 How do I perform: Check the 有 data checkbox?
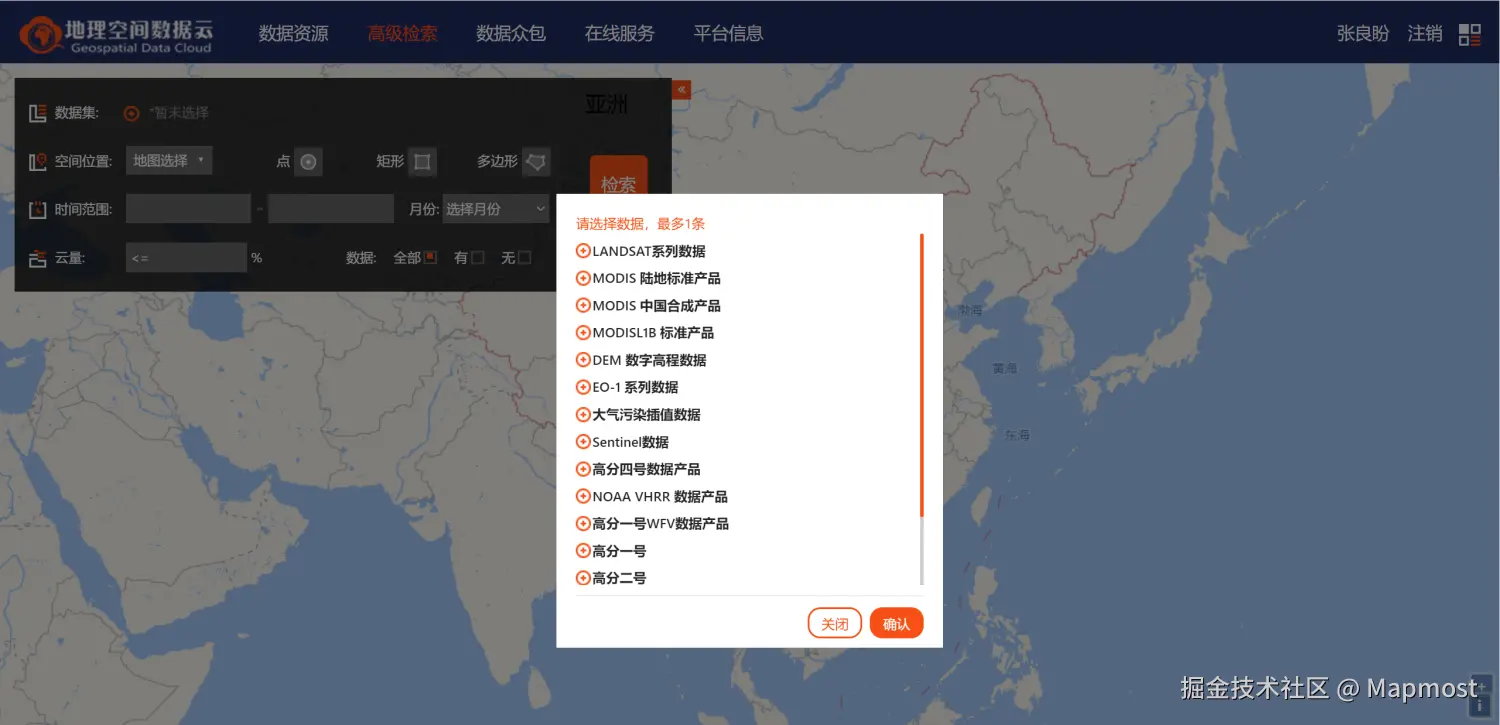coord(477,258)
